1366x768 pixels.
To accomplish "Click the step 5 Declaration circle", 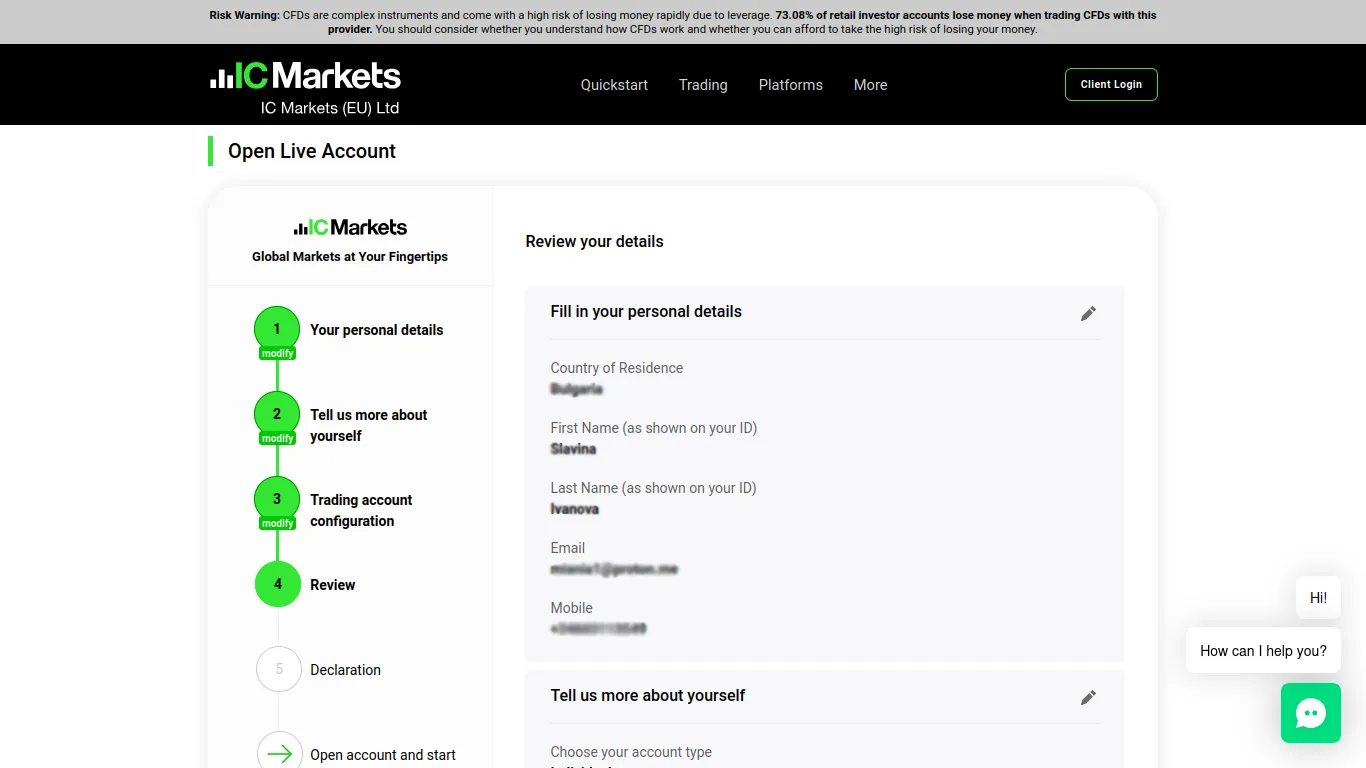I will [x=279, y=669].
